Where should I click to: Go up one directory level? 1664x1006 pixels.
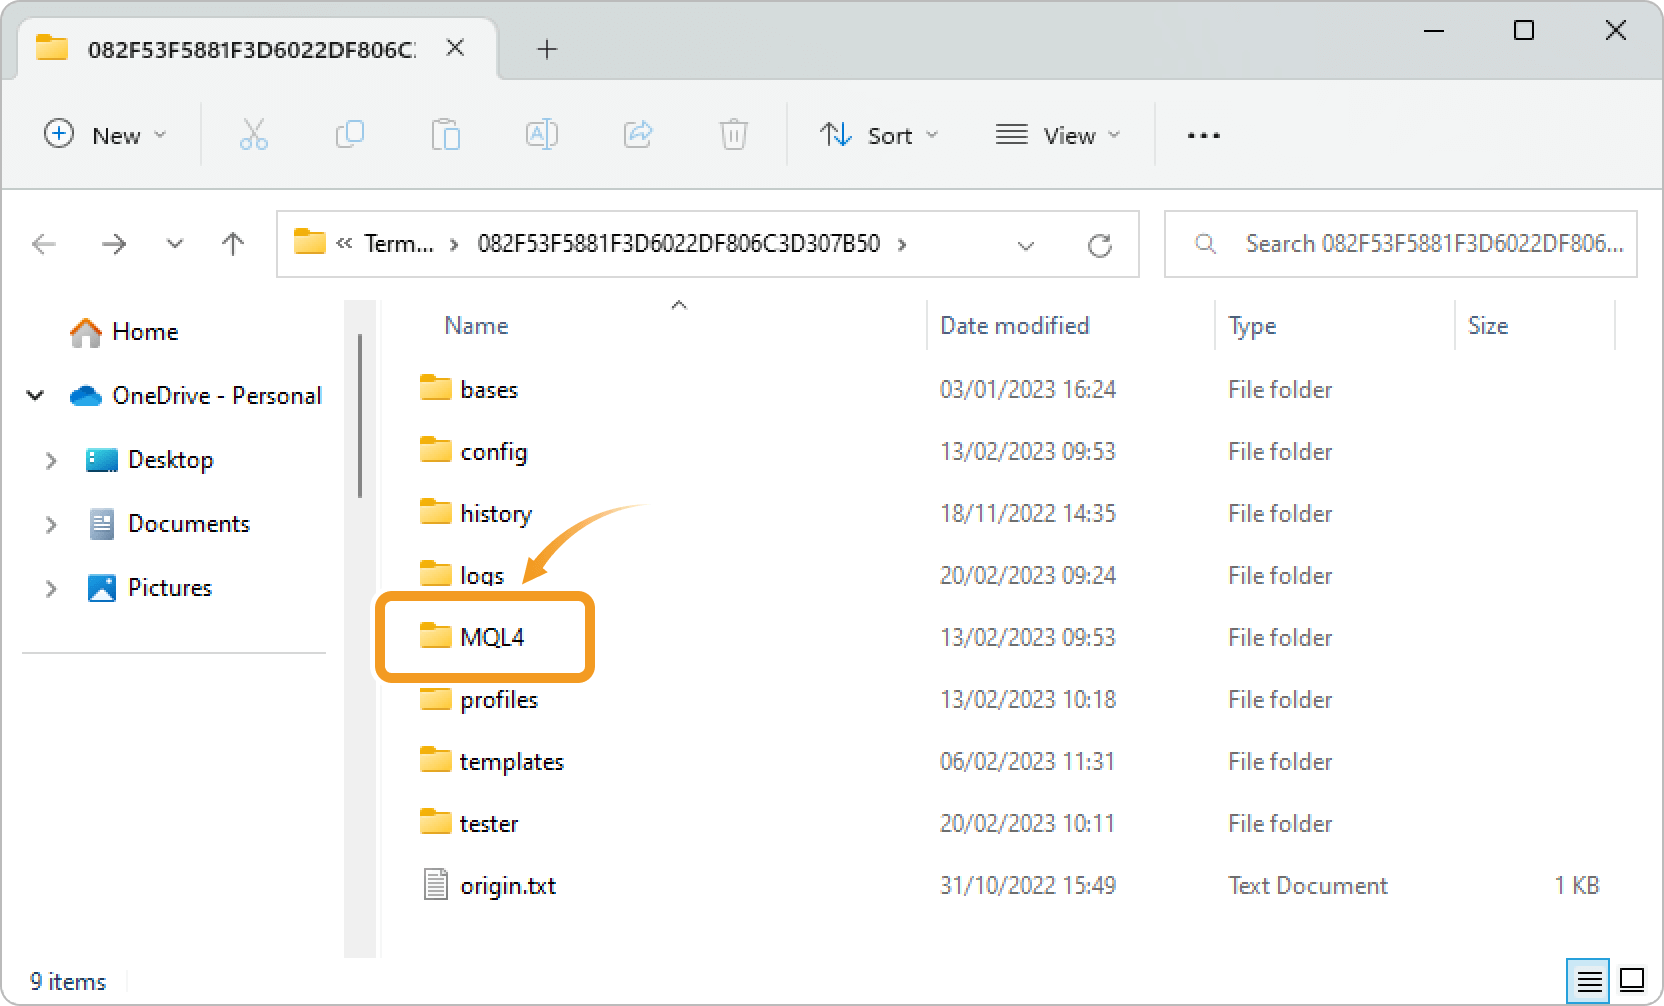click(233, 244)
